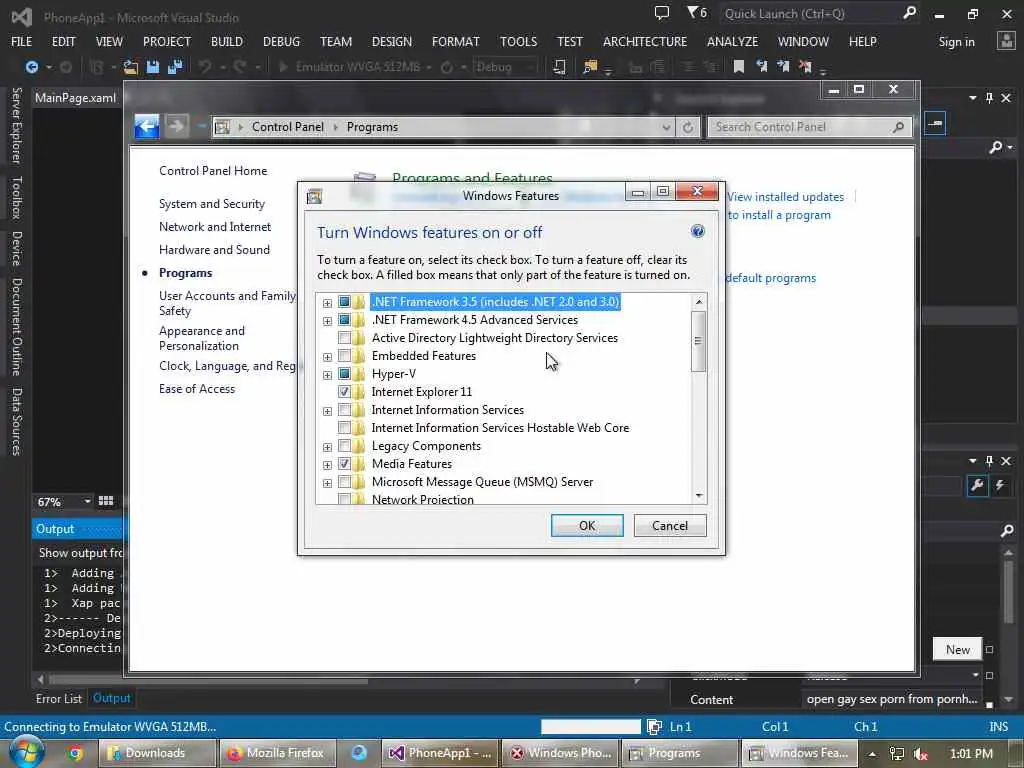Click the Bookmark icon in the toolbar
This screenshot has width=1024, height=768.
pos(739,67)
